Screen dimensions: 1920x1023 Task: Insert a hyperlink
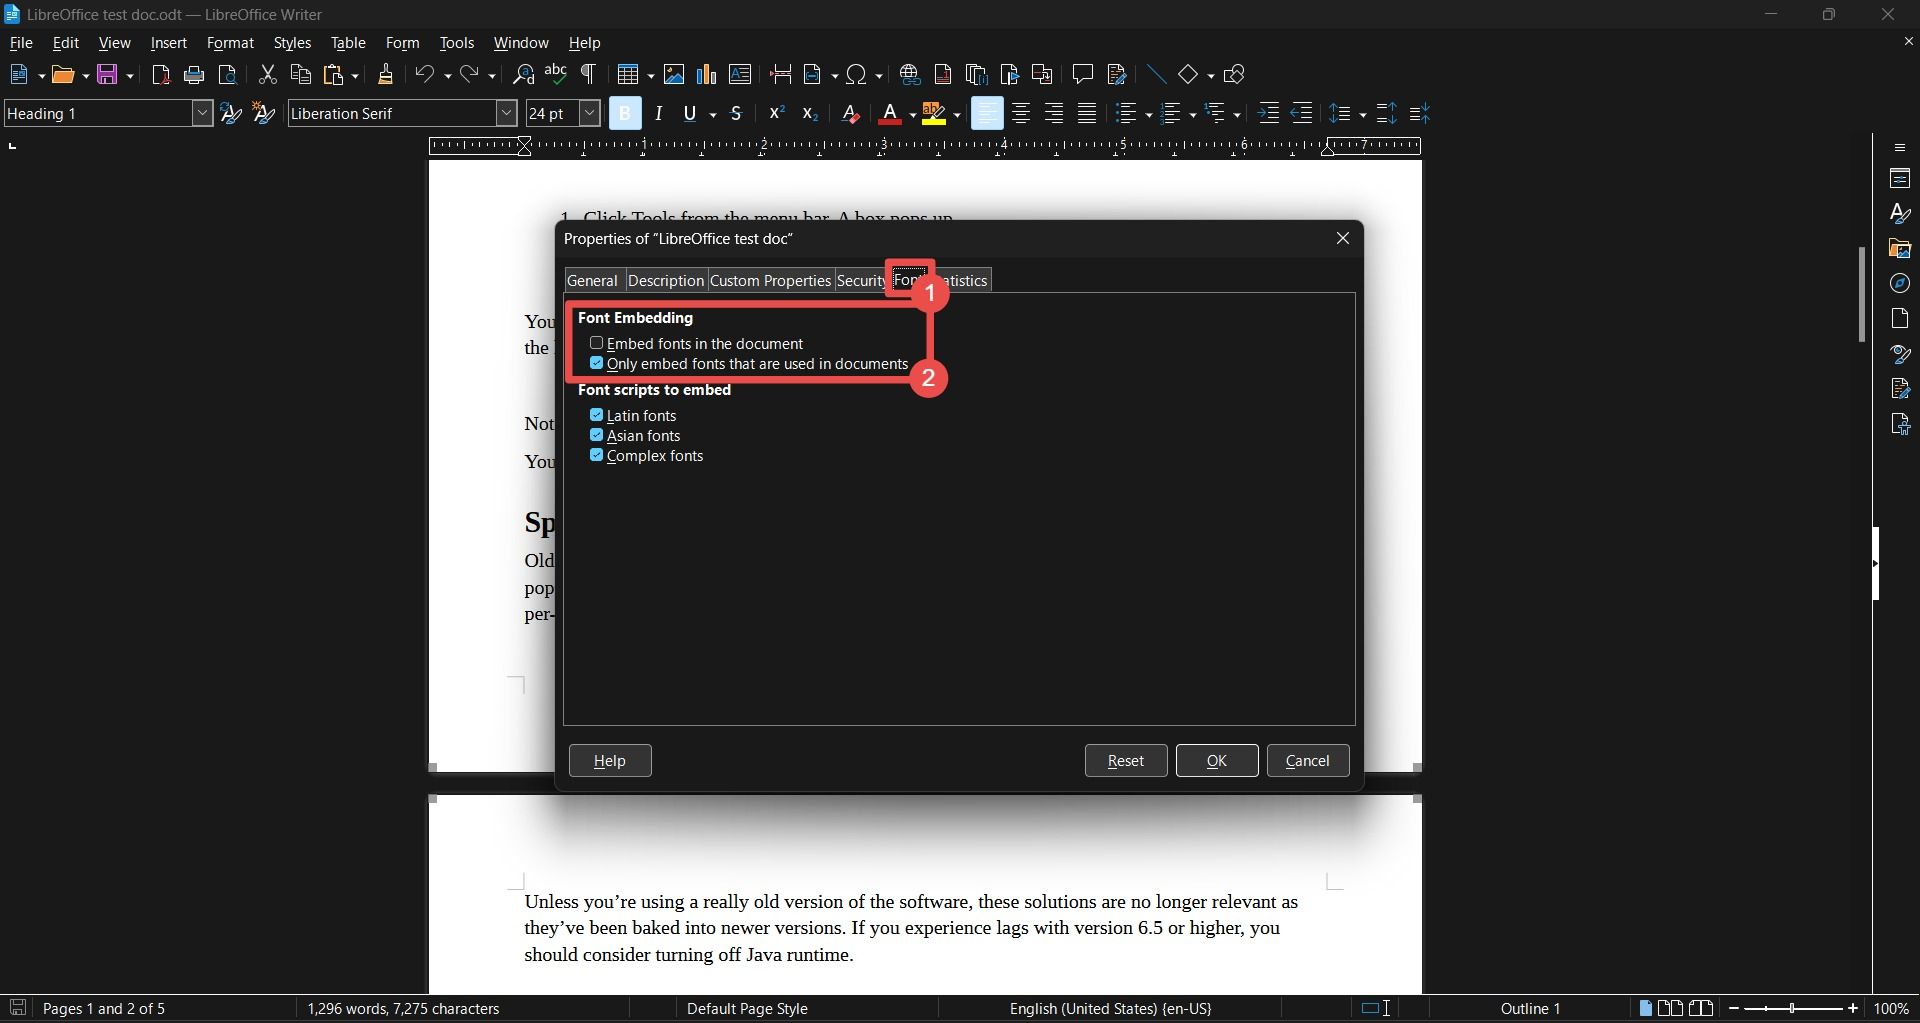911,74
